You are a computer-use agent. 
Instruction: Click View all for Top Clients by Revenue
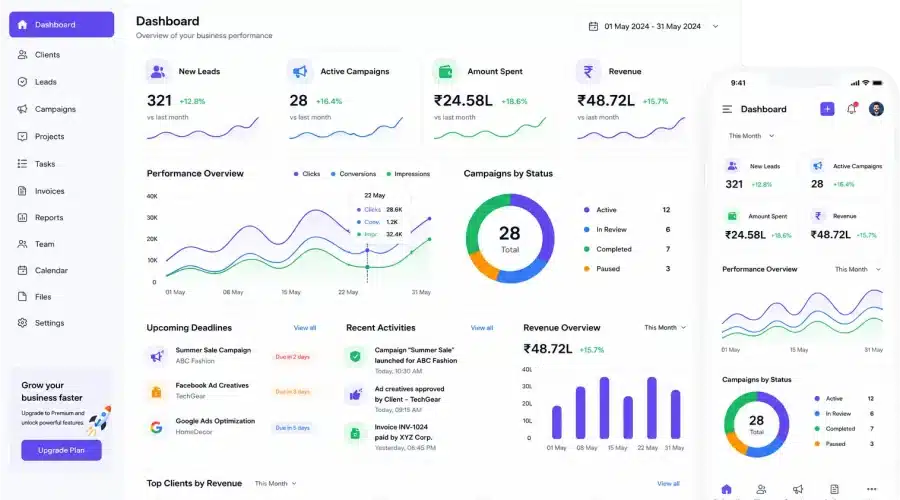(668, 483)
